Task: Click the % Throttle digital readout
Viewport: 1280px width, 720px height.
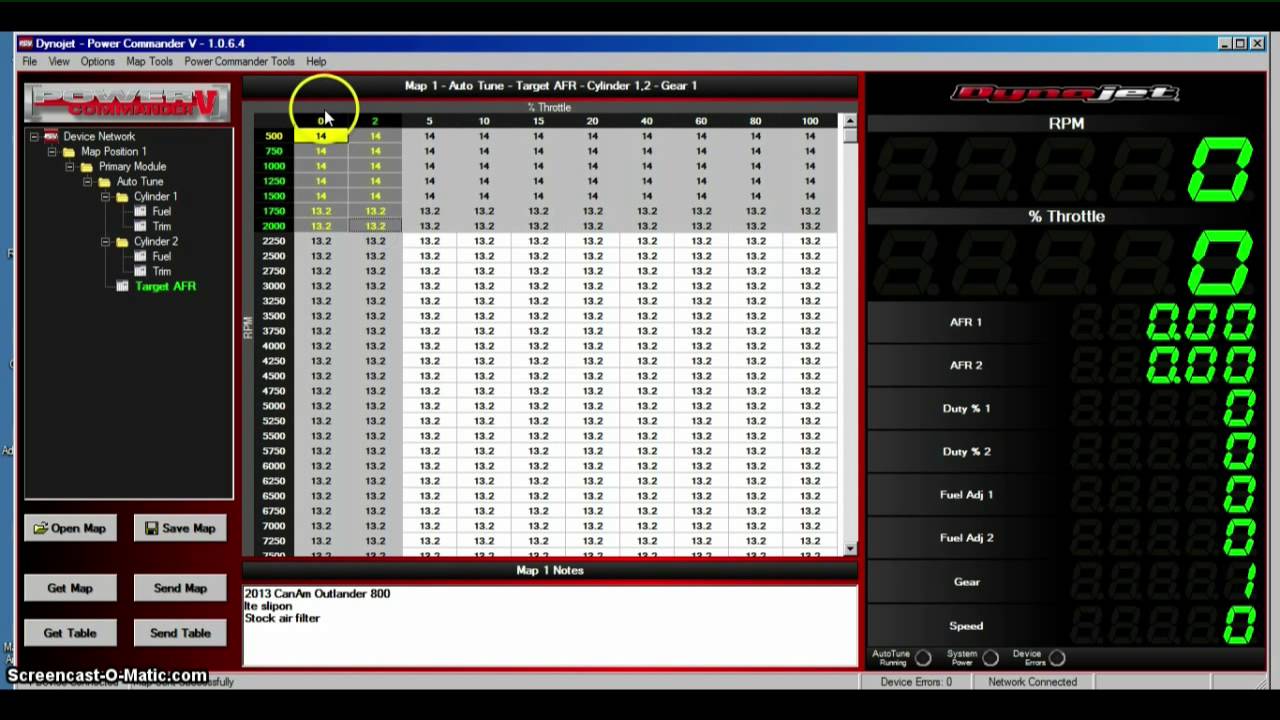Action: tap(1065, 263)
